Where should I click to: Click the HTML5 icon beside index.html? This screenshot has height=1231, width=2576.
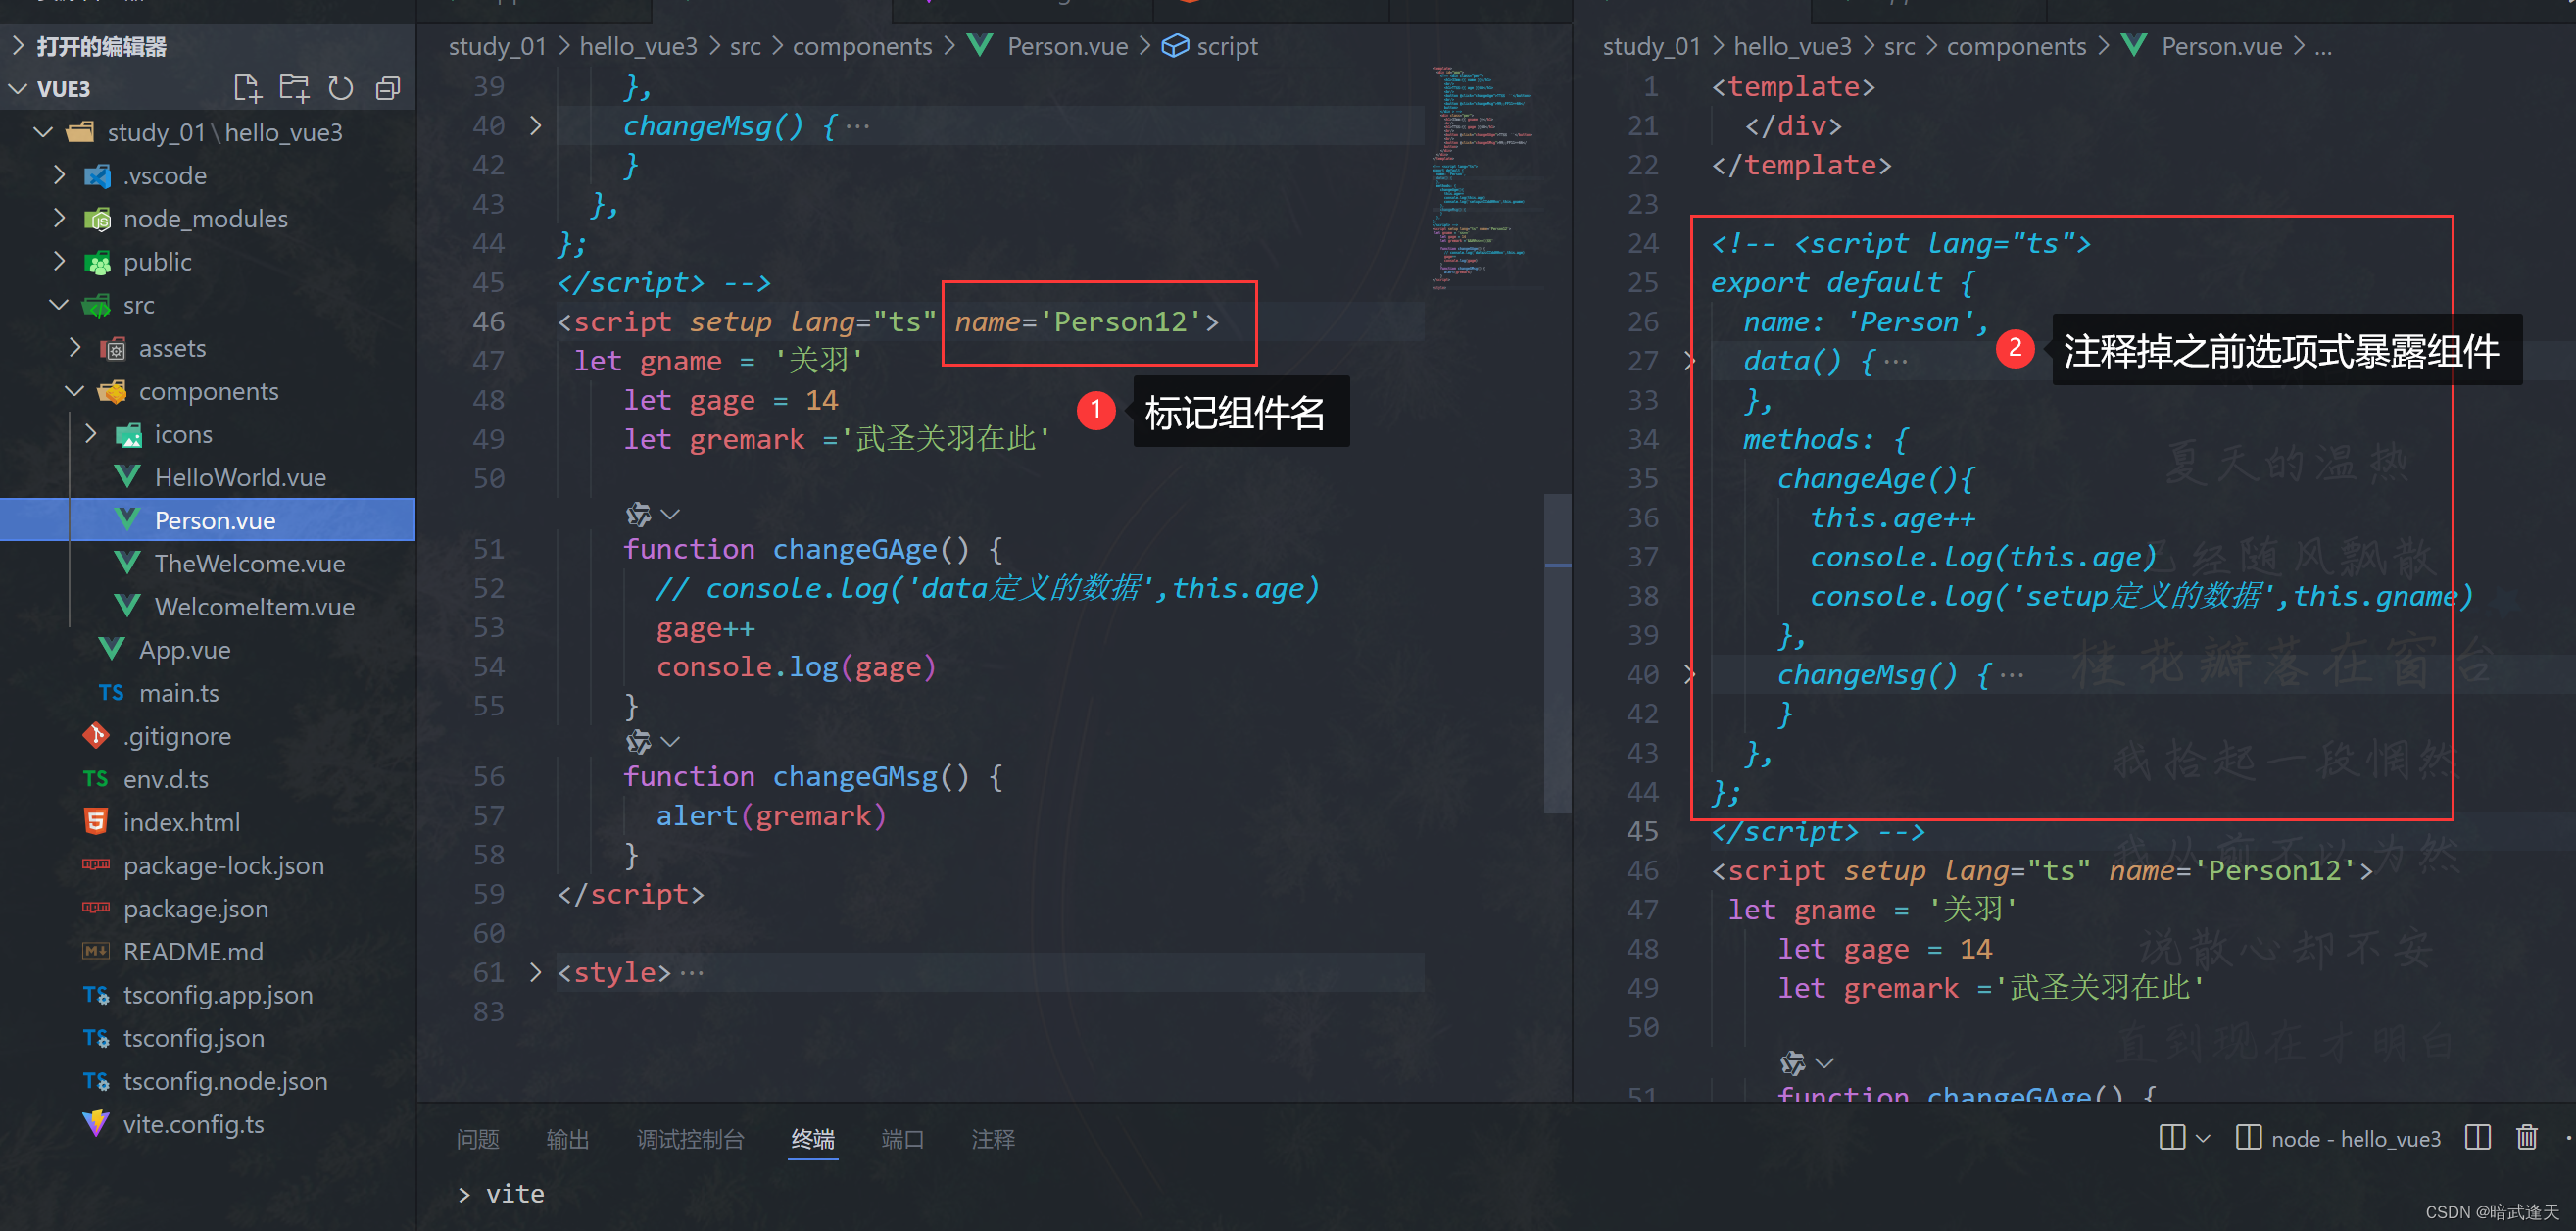tap(96, 821)
